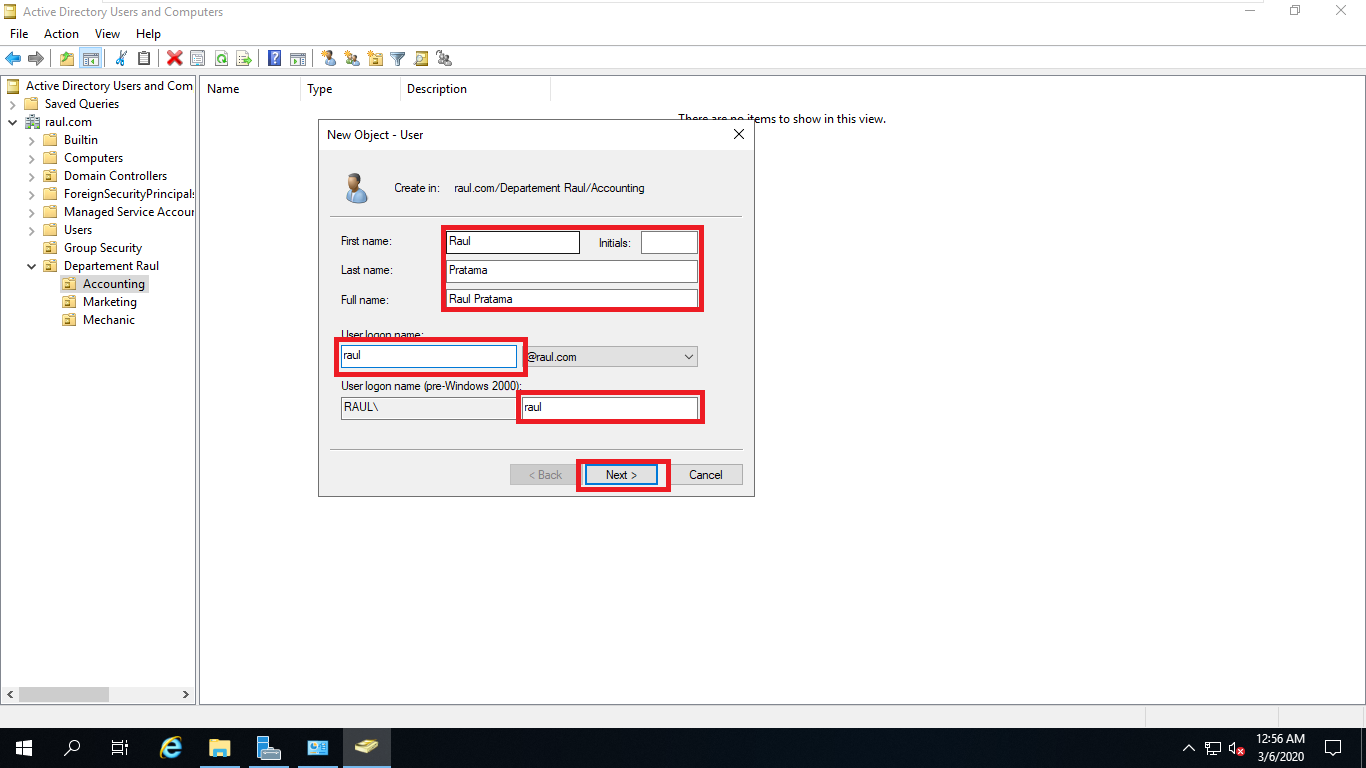1366x768 pixels.
Task: Open taskbar Search magnifier
Action: click(x=72, y=748)
